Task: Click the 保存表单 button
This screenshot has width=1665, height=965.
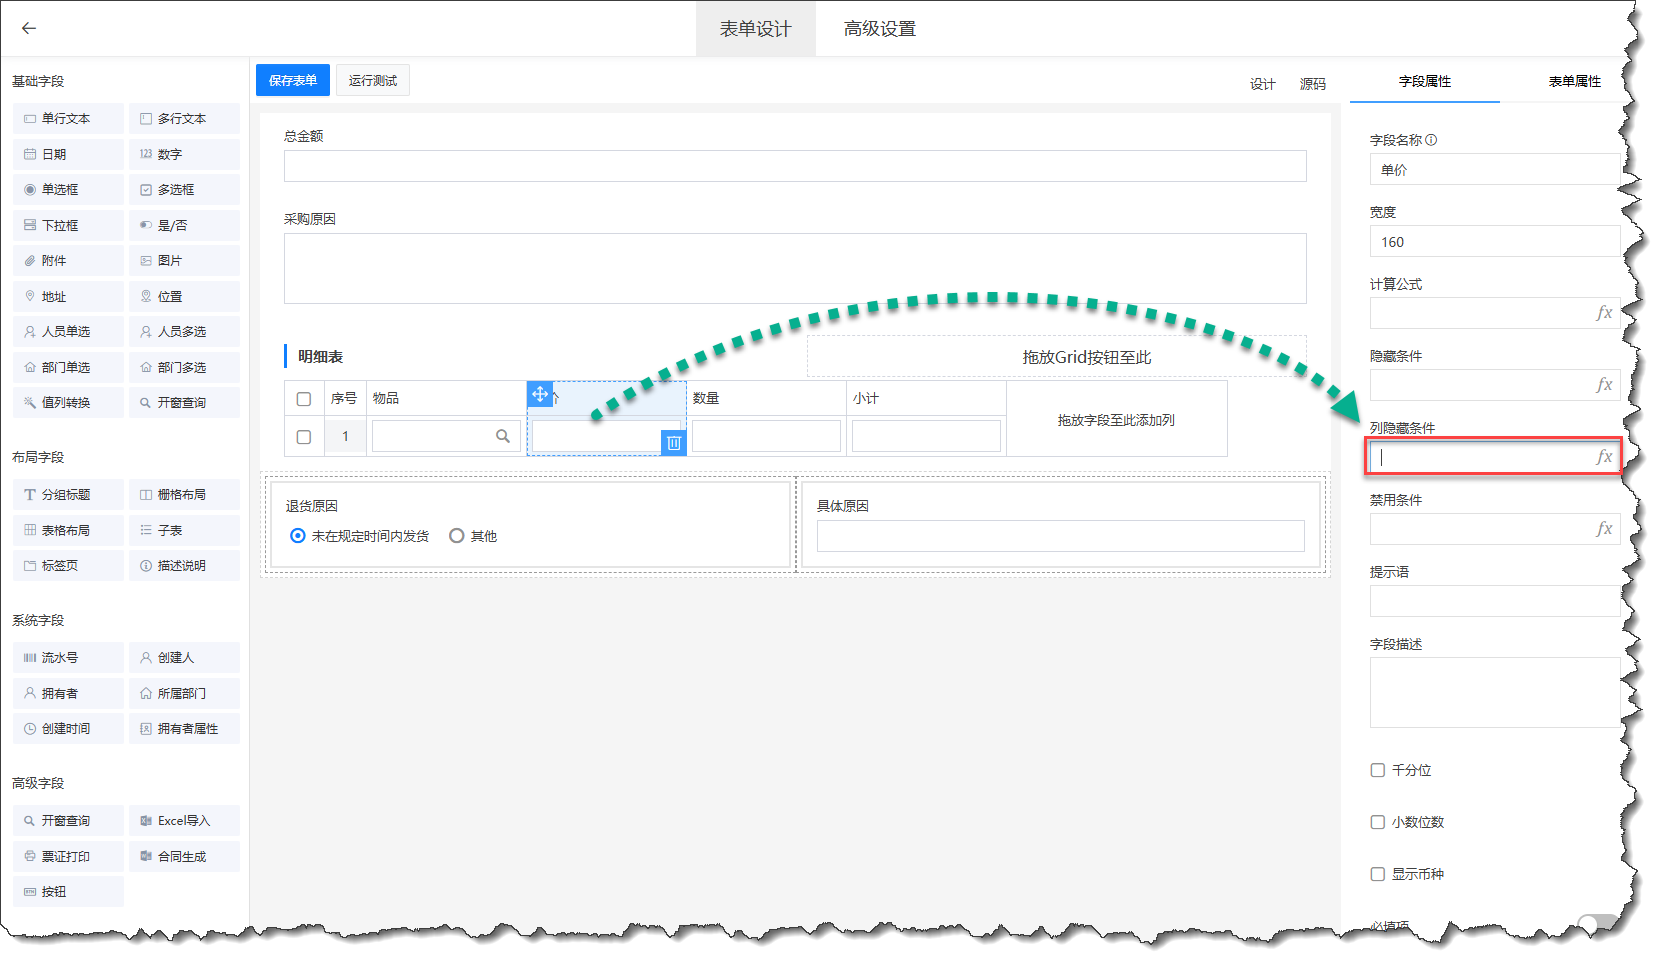Action: tap(293, 80)
